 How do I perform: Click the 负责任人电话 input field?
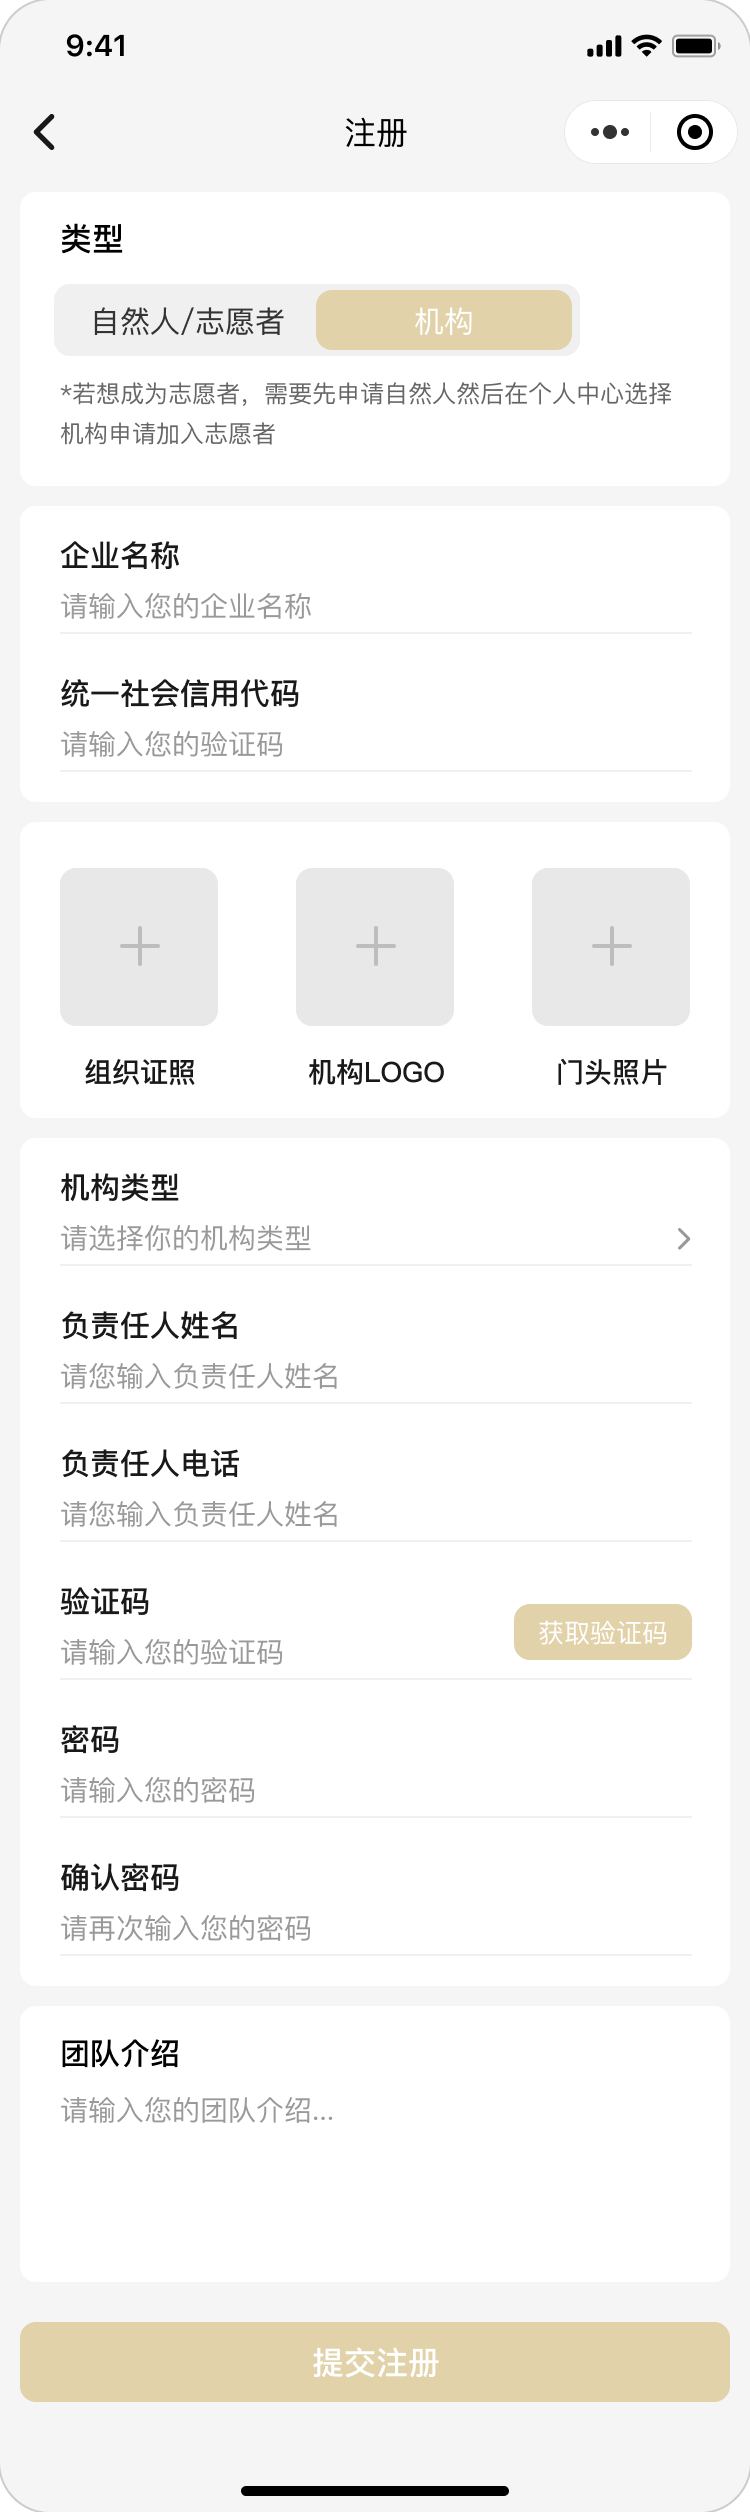click(375, 1515)
